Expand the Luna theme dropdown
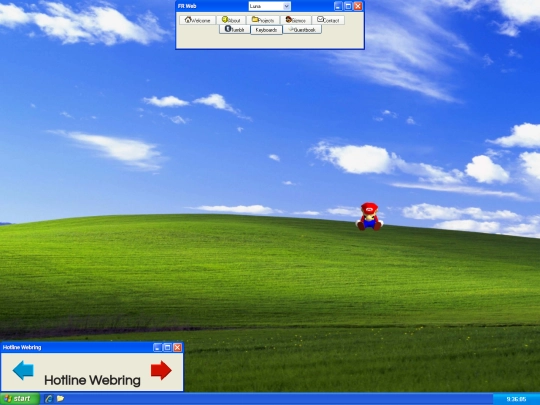Screen dimensions: 540x405 click(287, 6)
